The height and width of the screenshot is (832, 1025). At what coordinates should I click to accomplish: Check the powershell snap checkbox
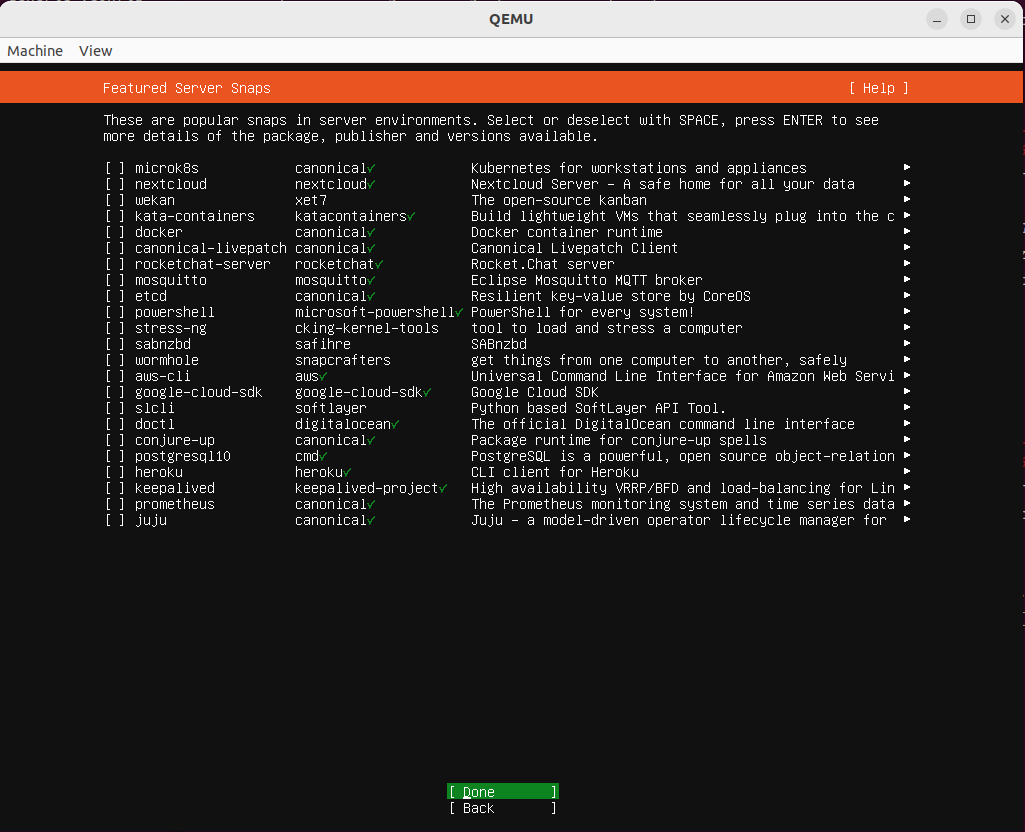coord(115,312)
